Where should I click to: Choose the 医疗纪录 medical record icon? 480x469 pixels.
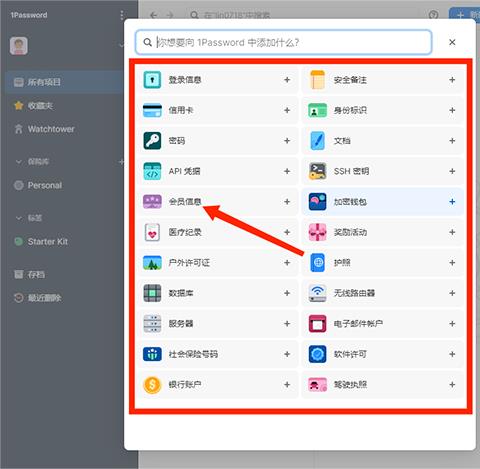coord(152,232)
